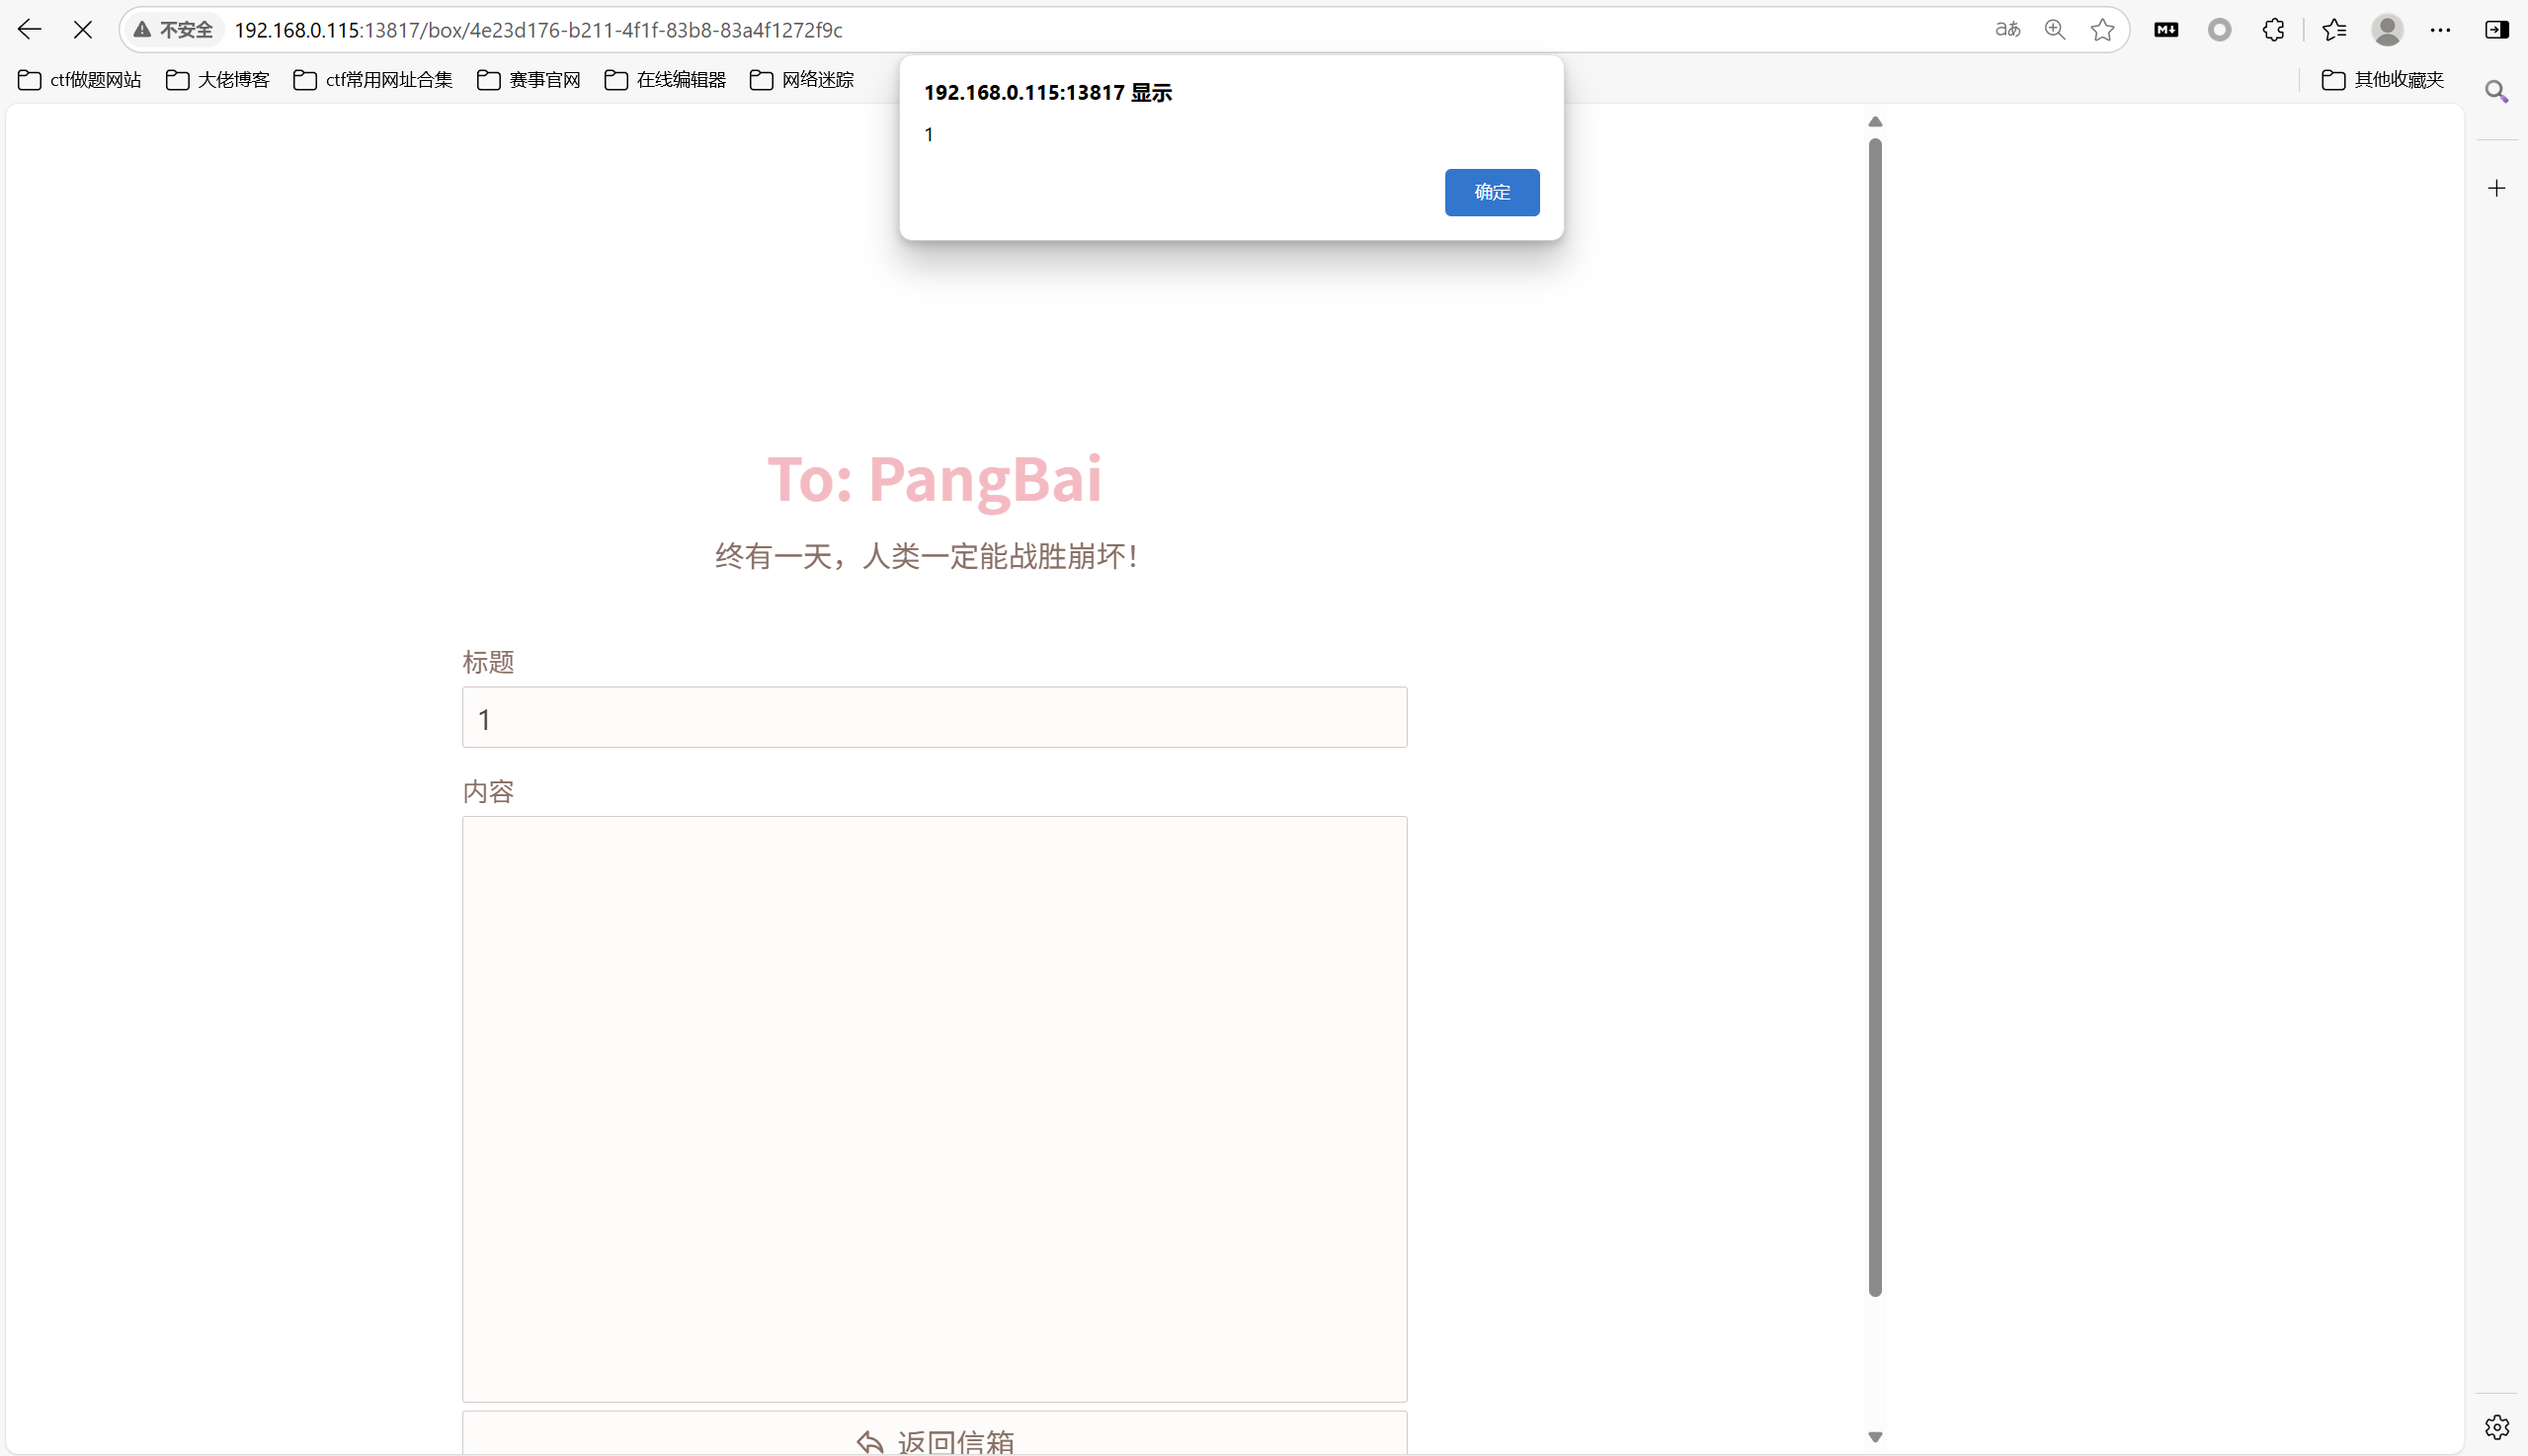Viewport: 2528px width, 1456px height.
Task: Open the 其他收藏夹 bookmark folder
Action: [2383, 80]
